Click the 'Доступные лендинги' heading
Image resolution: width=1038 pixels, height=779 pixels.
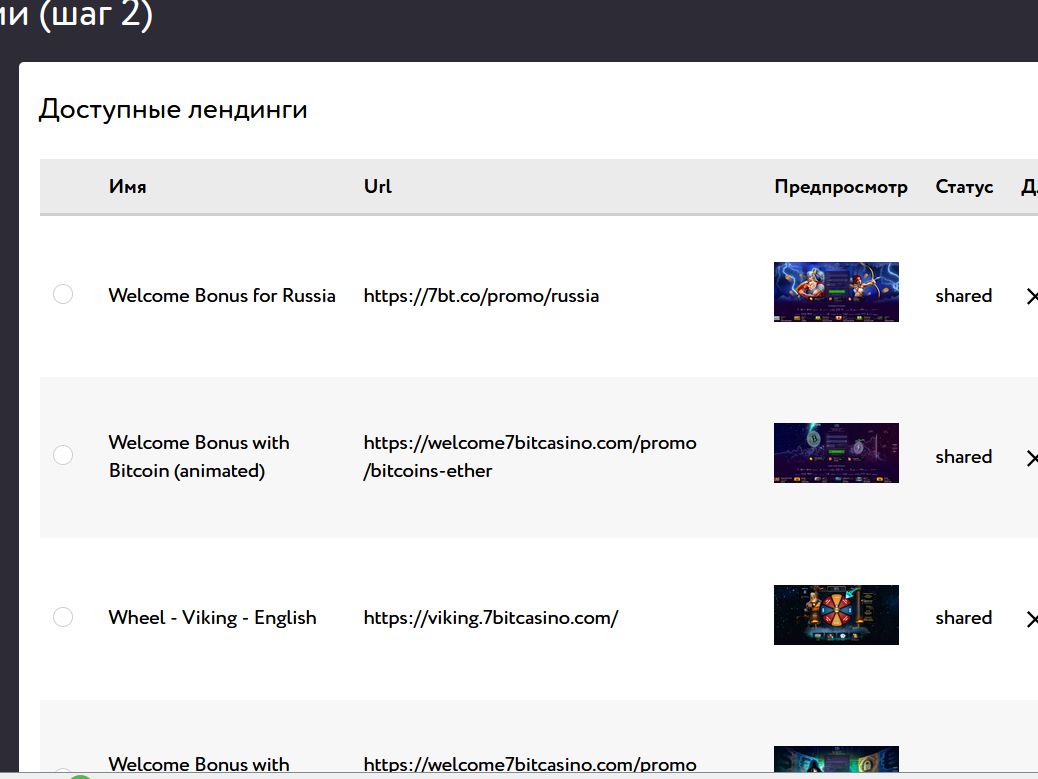tap(173, 109)
